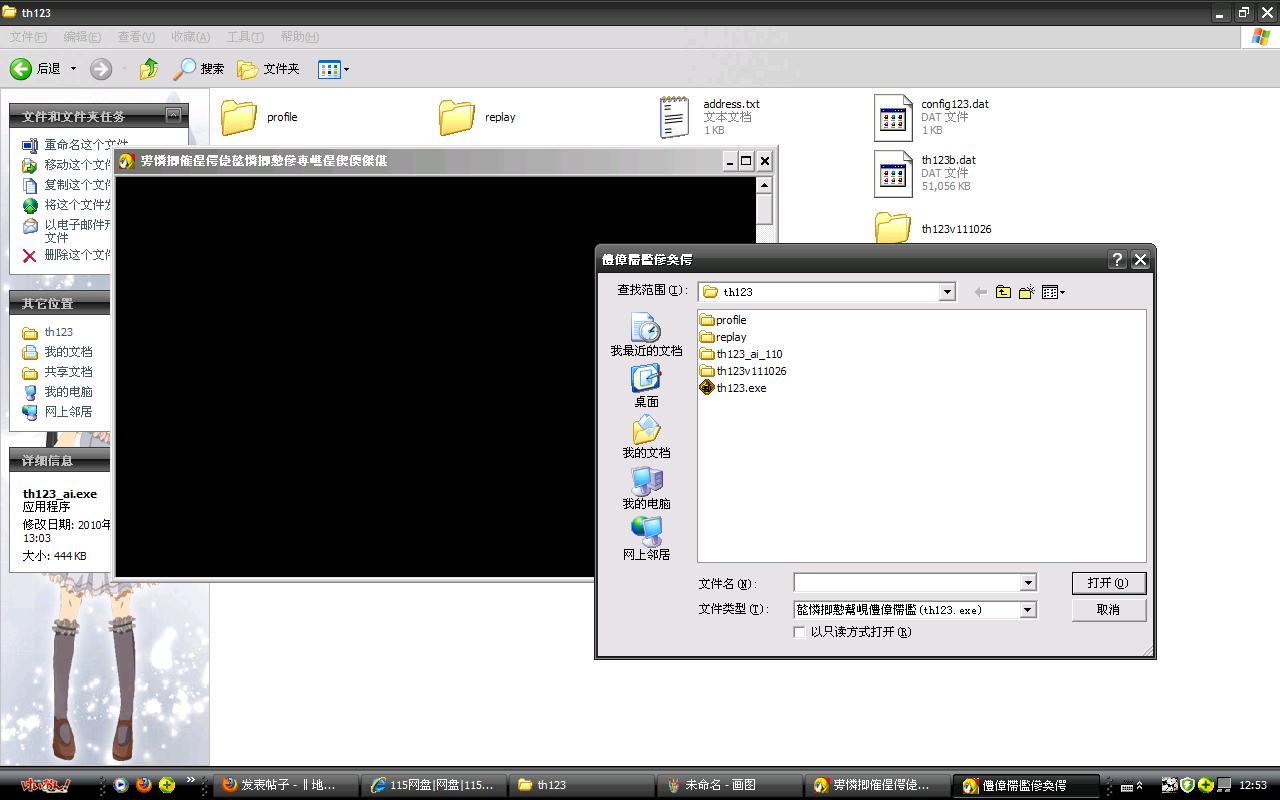Click the Up One Level folder icon
The image size is (1280, 800).
coord(1003,292)
